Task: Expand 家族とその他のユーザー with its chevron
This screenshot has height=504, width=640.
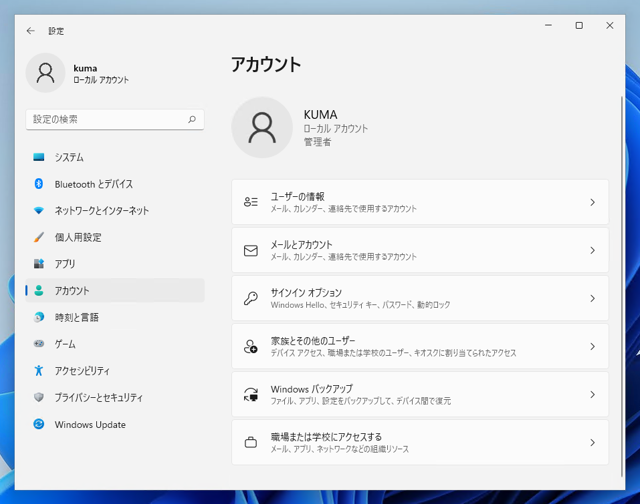Action: (x=593, y=346)
